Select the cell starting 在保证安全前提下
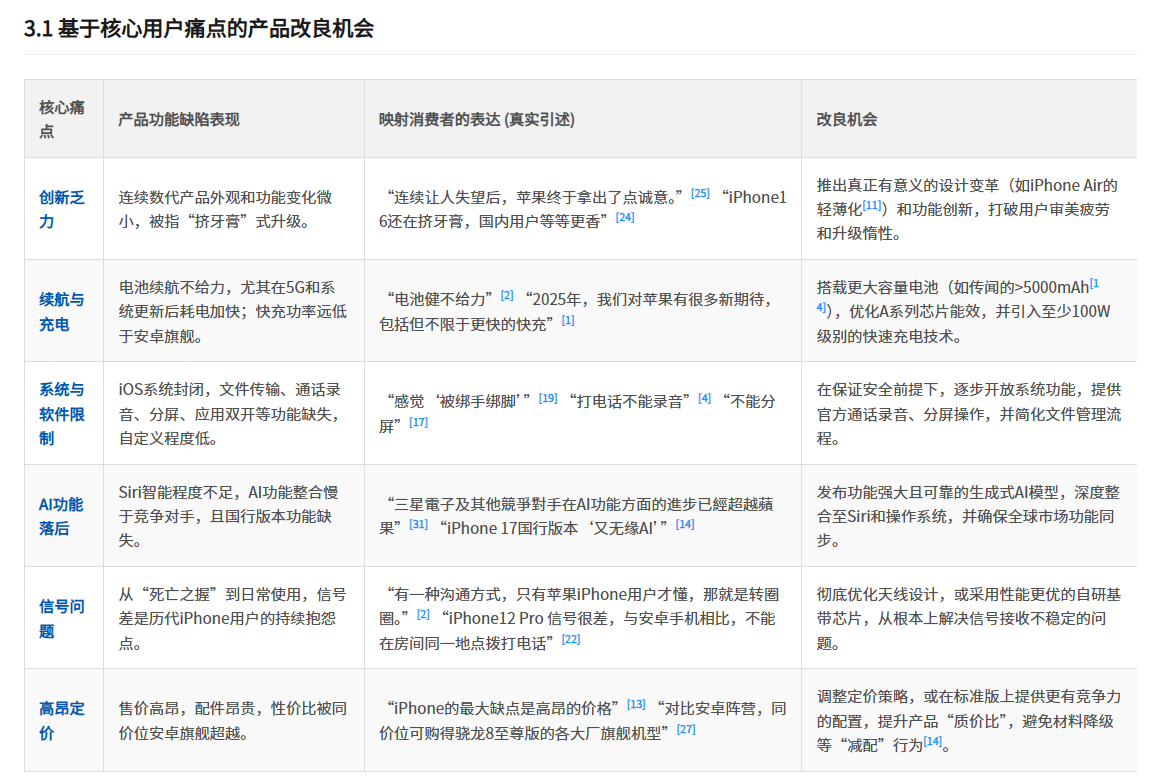This screenshot has height=781, width=1164. [969, 414]
